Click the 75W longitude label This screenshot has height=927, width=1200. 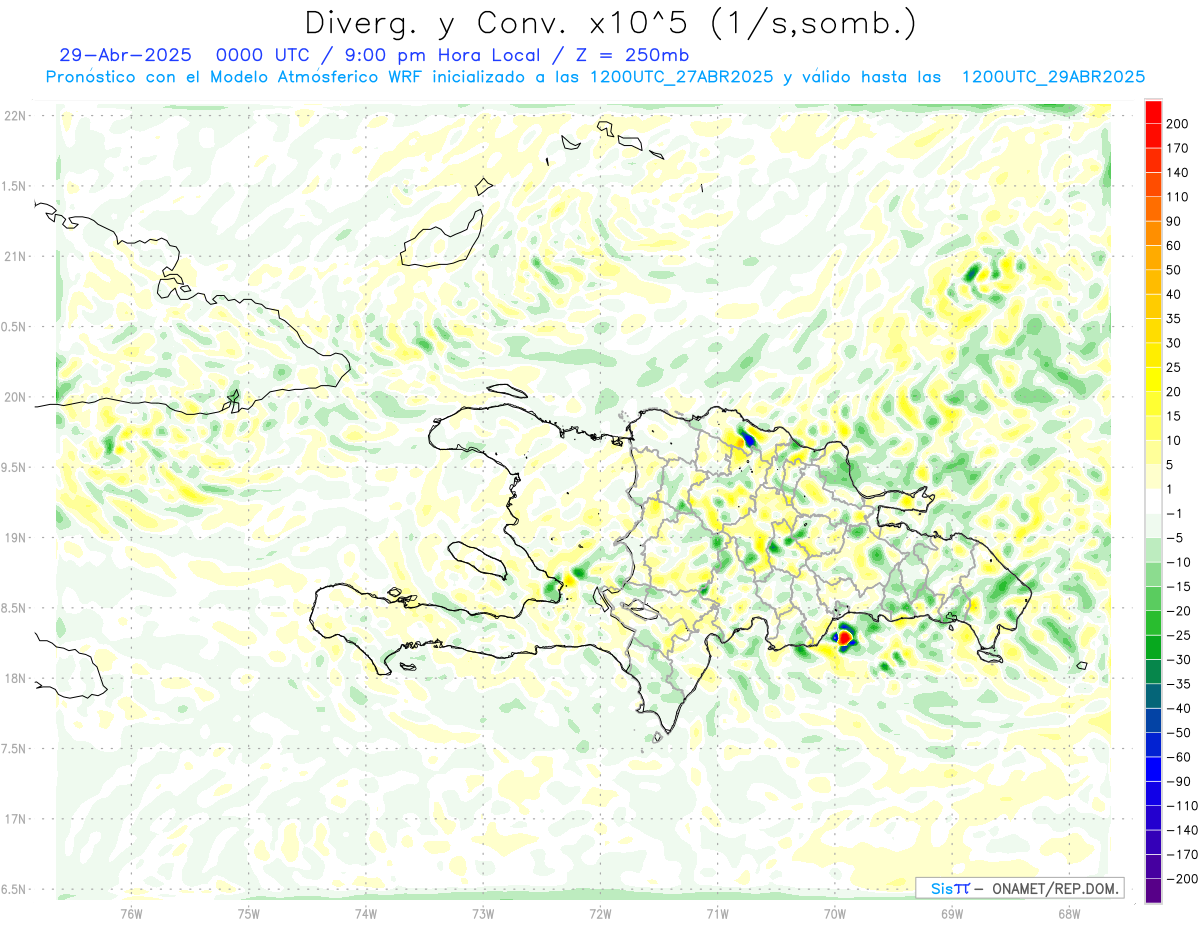click(249, 913)
